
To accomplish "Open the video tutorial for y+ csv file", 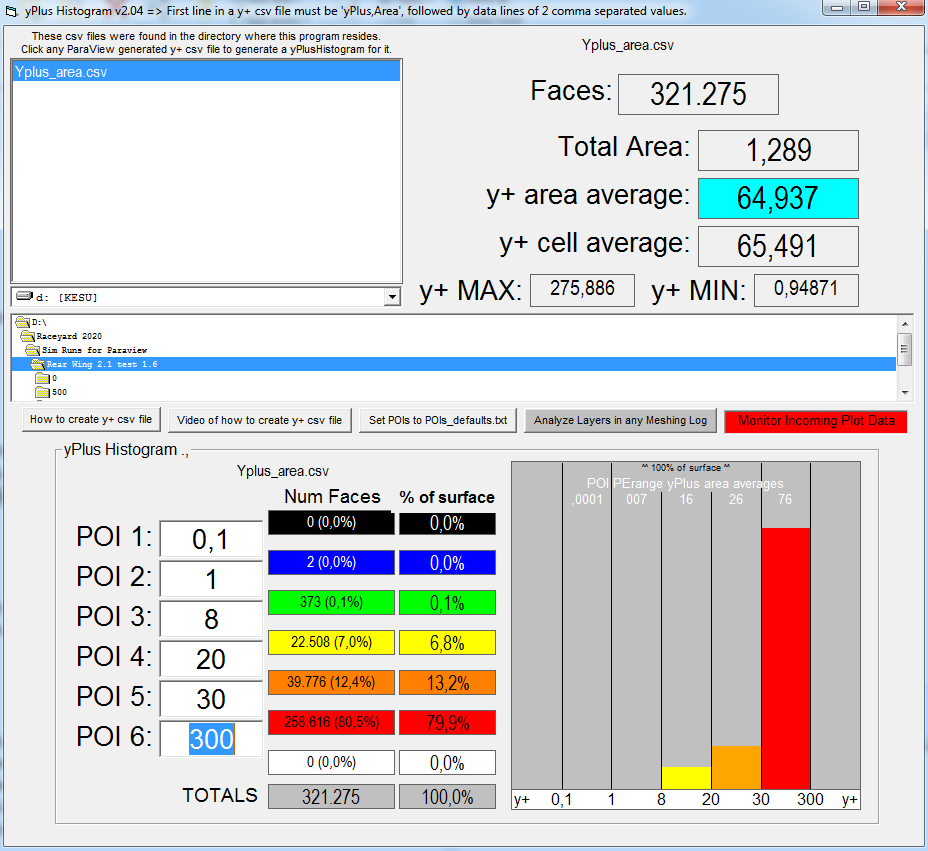I will [x=259, y=420].
